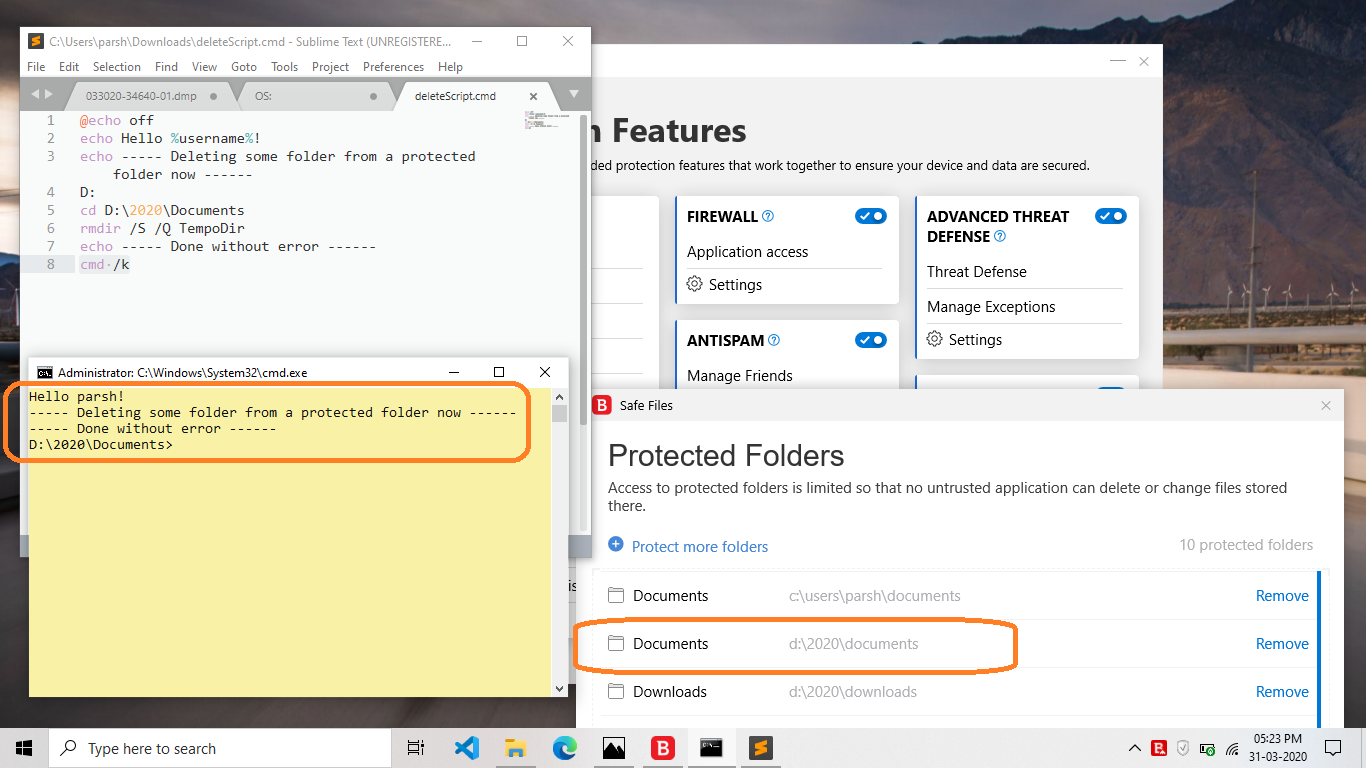
Task: Click the Firewall help question mark icon
Action: pyautogui.click(x=768, y=216)
